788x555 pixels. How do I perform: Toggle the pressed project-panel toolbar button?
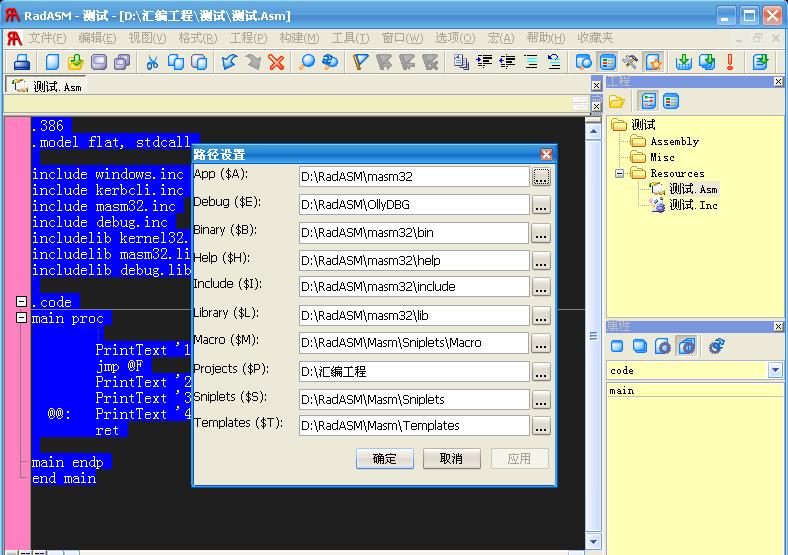(x=608, y=62)
